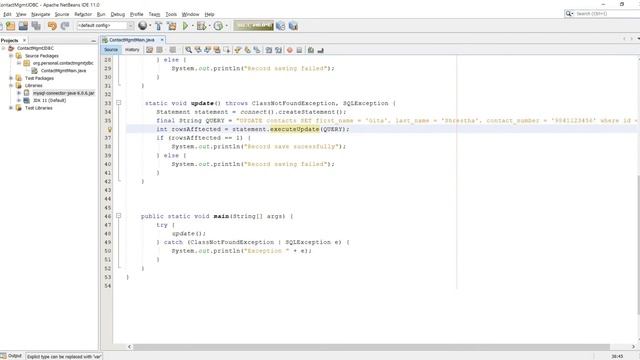Open the Source menu
Screen dimensions: 640x360
(x=62, y=14)
